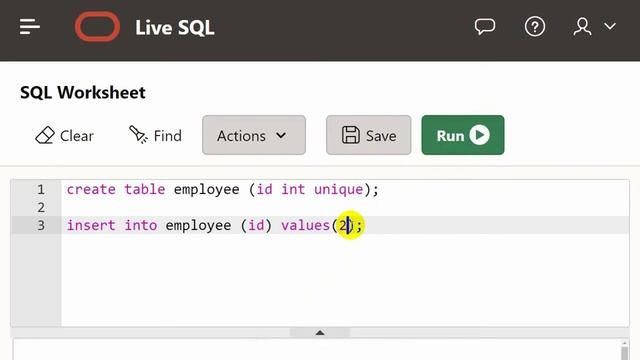
Task: Save the SQL worksheet
Action: pos(369,135)
